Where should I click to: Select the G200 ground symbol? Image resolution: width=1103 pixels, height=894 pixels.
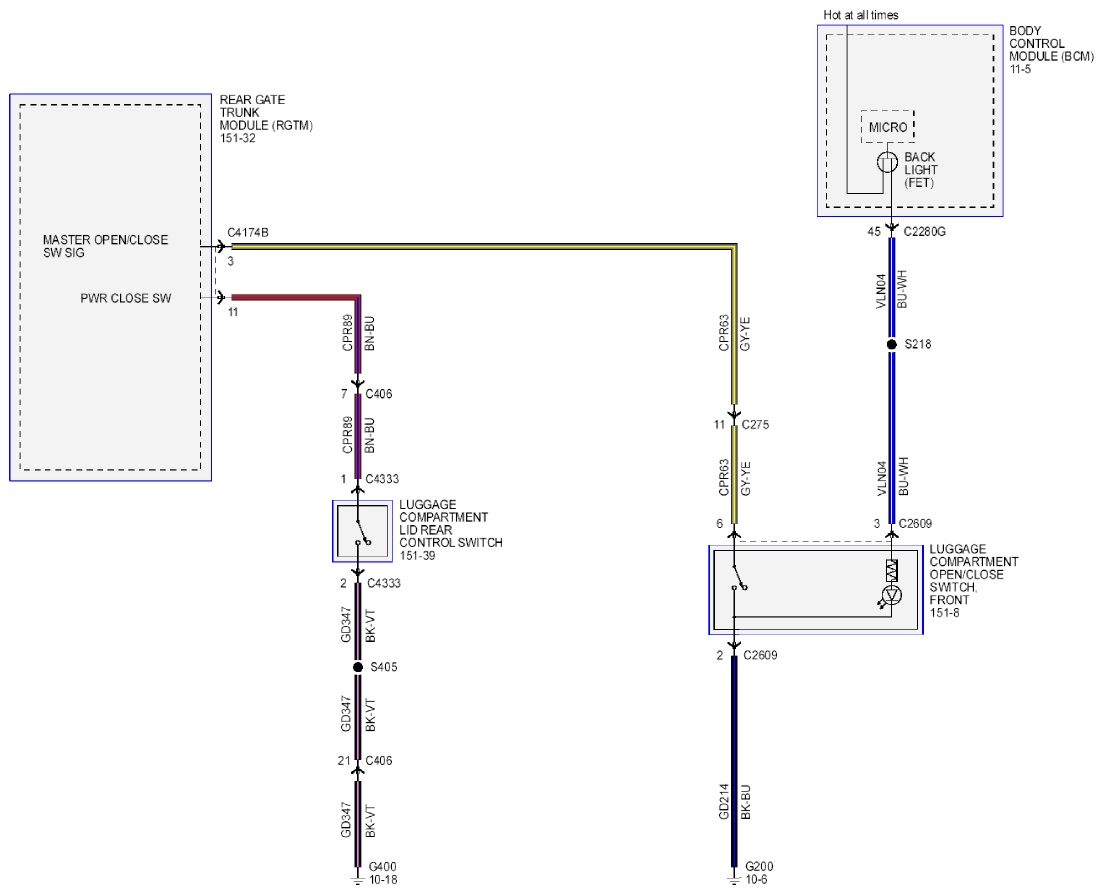pyautogui.click(x=734, y=881)
